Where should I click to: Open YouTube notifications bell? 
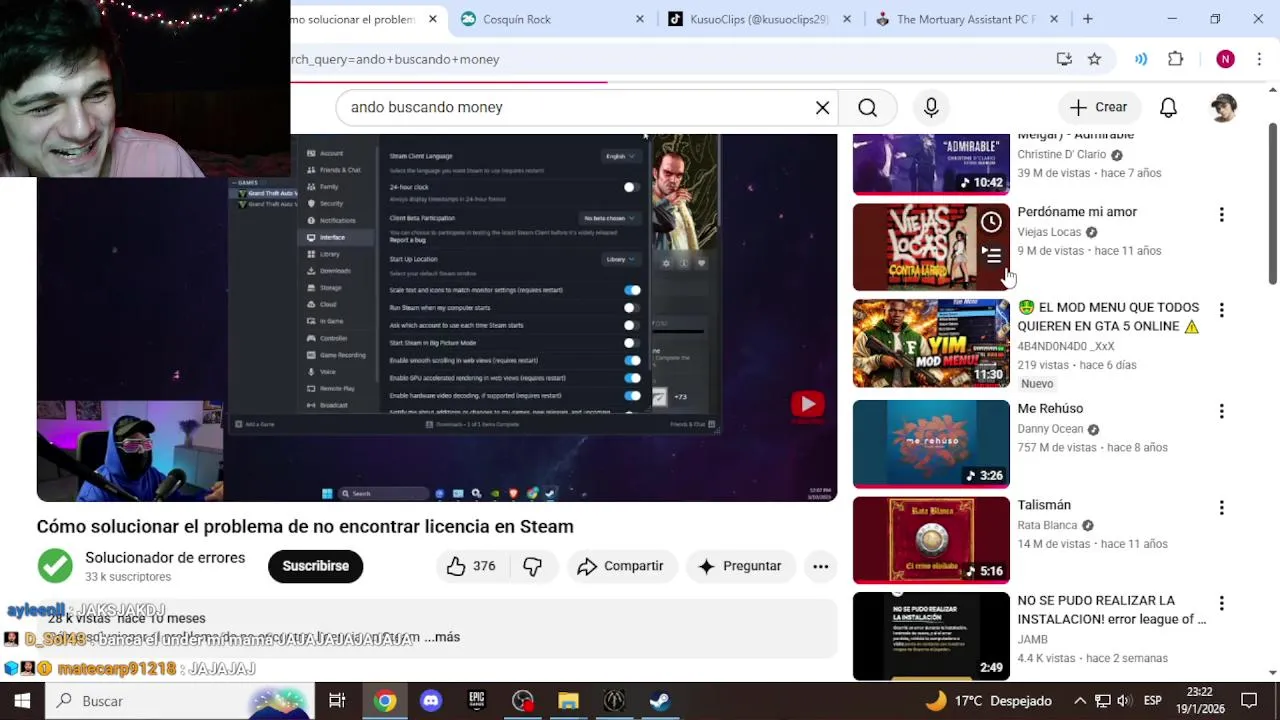[x=1168, y=107]
